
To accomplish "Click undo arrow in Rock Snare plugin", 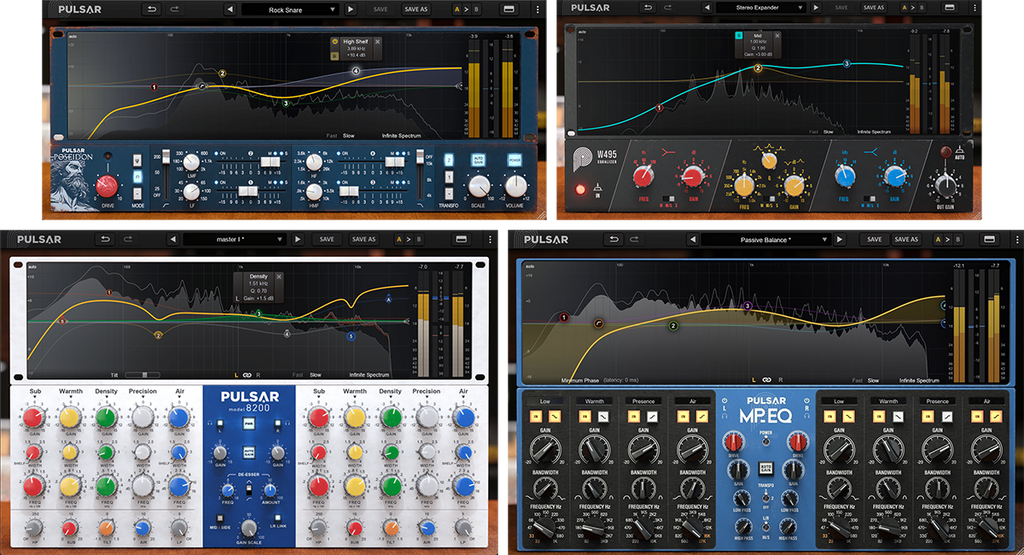I will point(152,9).
